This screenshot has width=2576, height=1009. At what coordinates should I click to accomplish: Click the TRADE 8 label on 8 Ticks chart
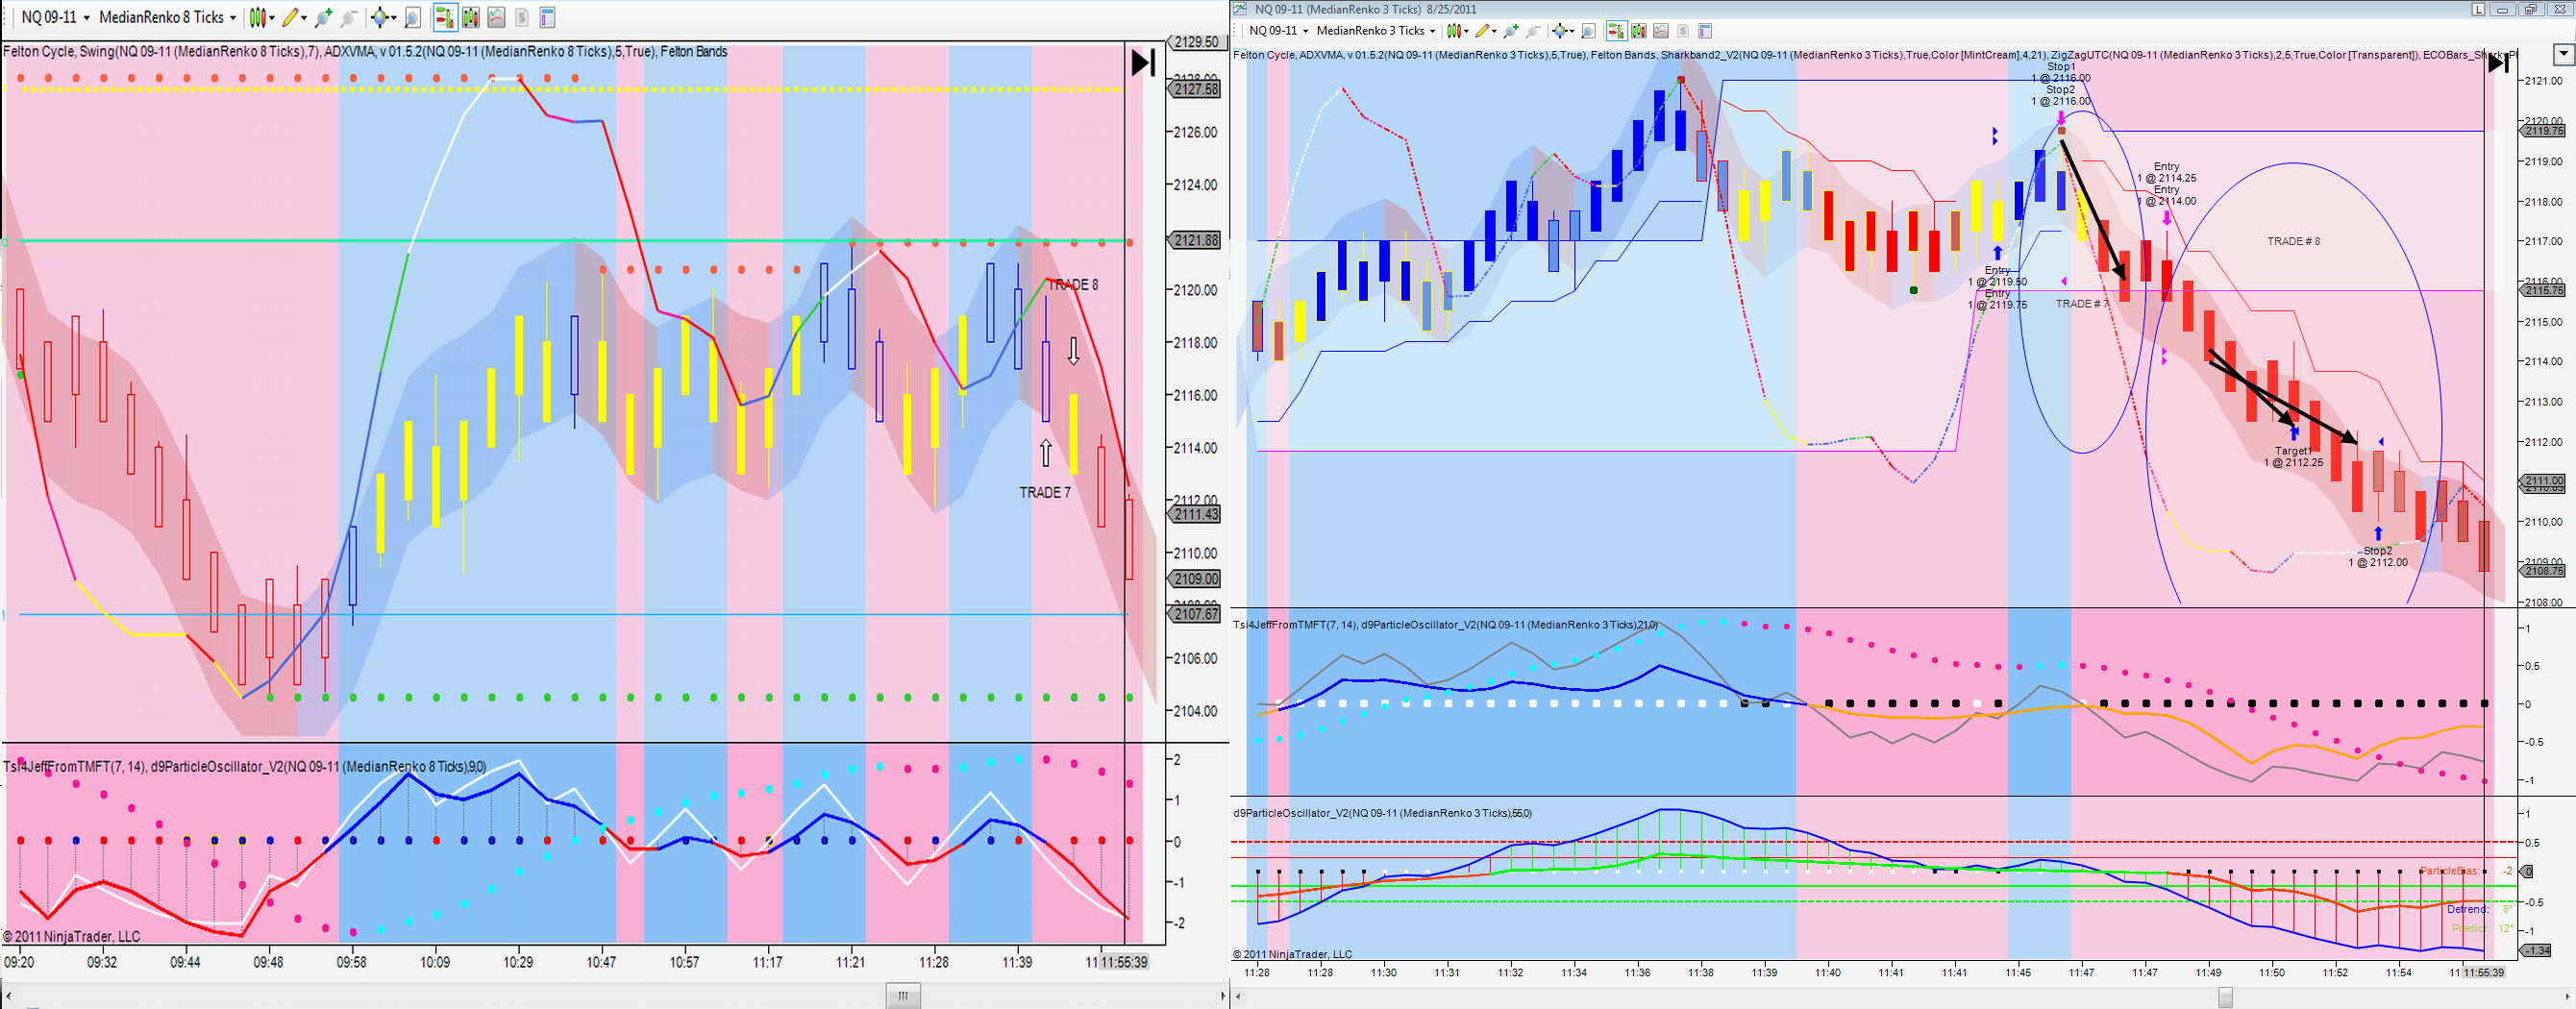[1072, 285]
